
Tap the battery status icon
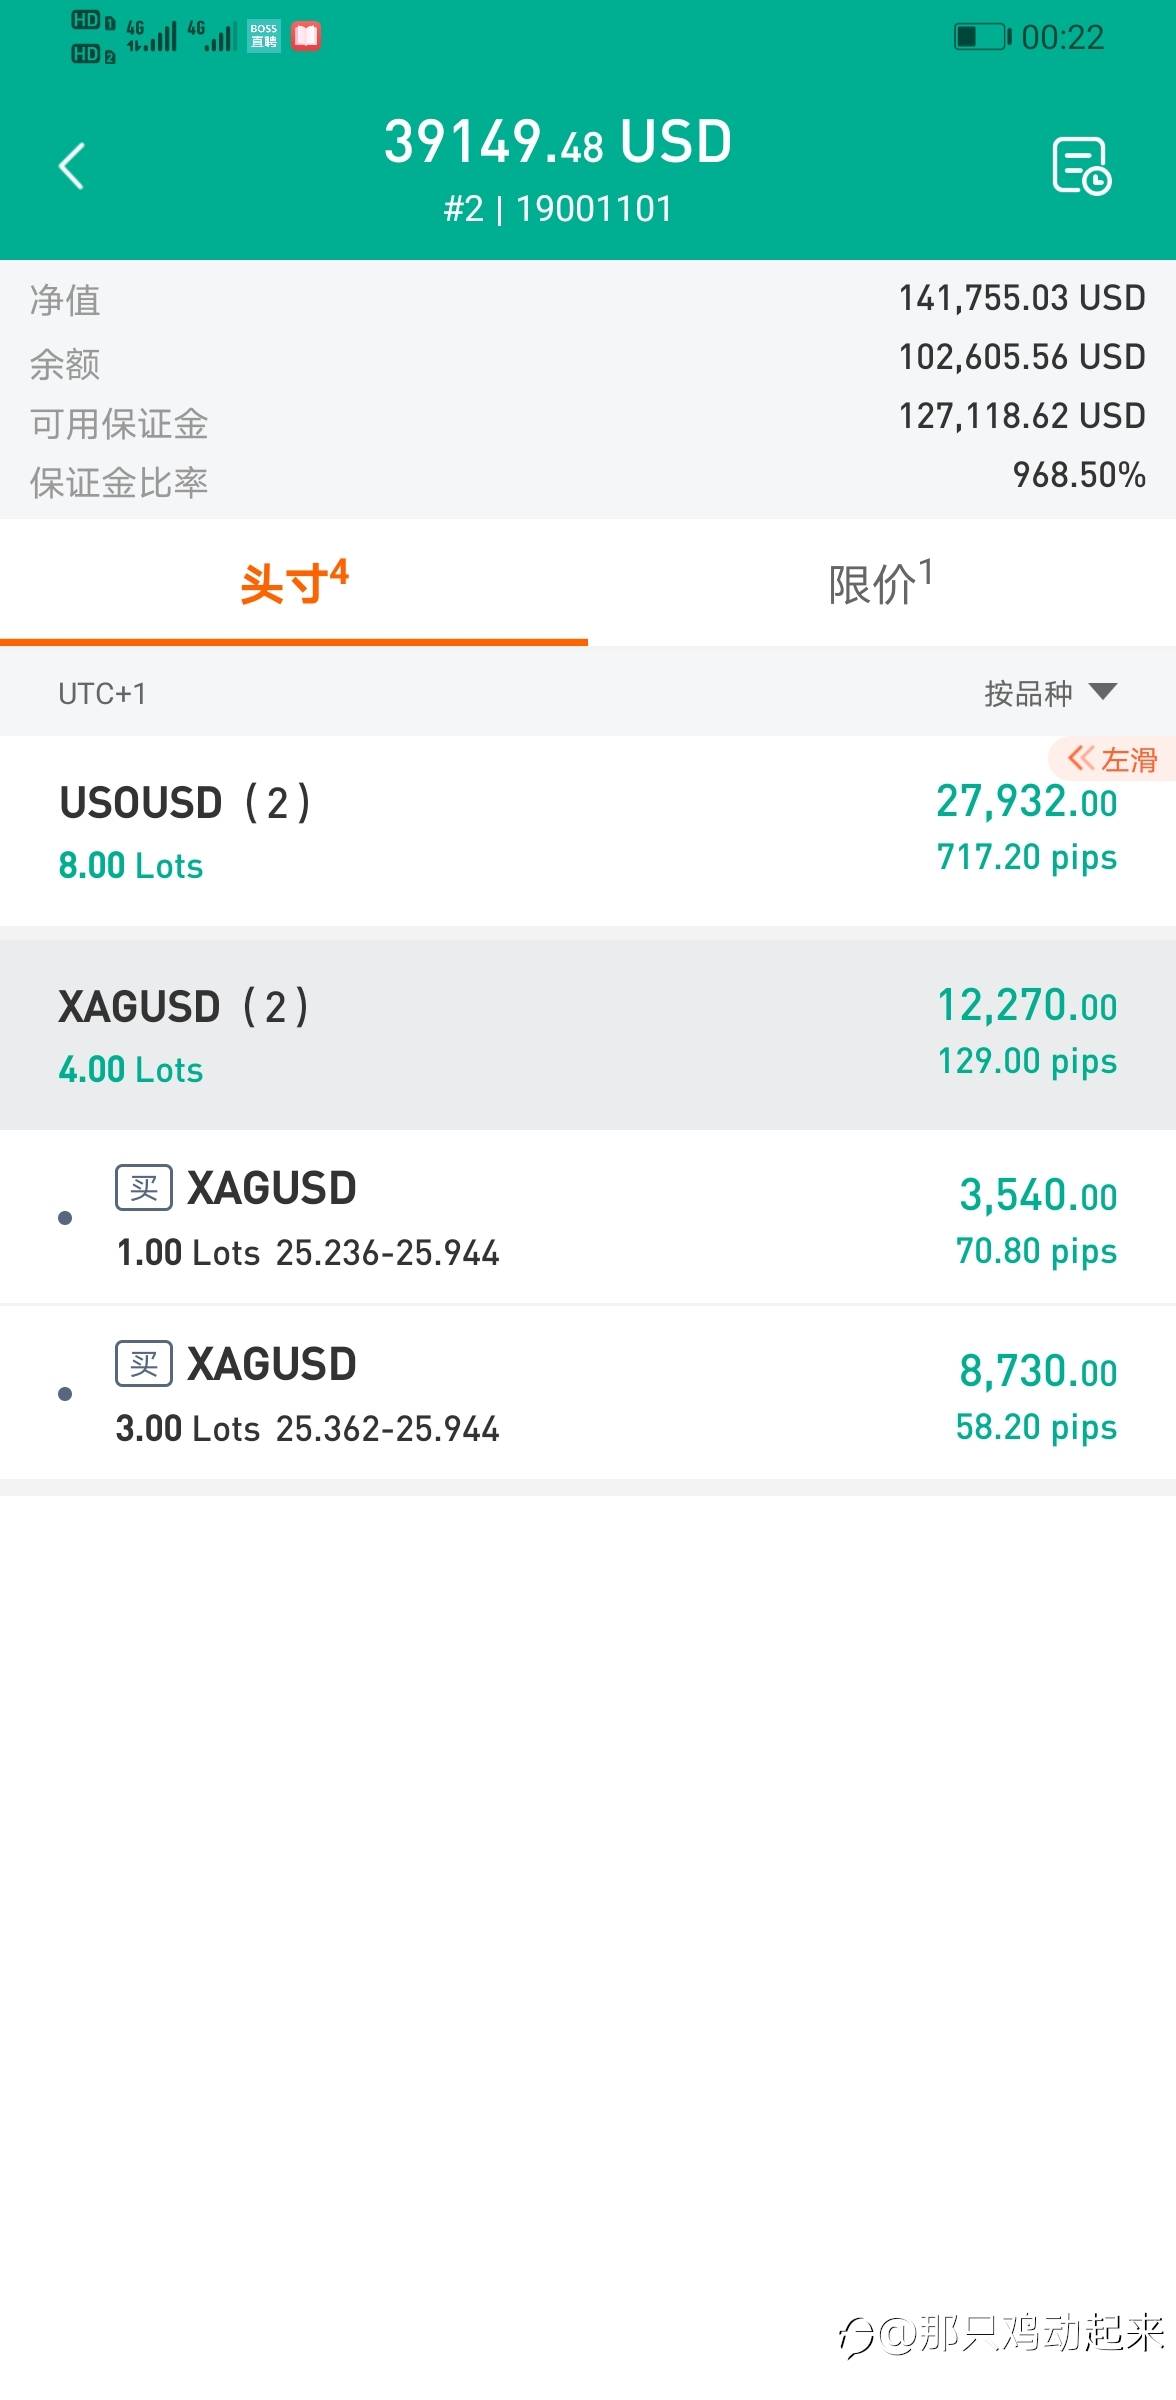point(981,37)
